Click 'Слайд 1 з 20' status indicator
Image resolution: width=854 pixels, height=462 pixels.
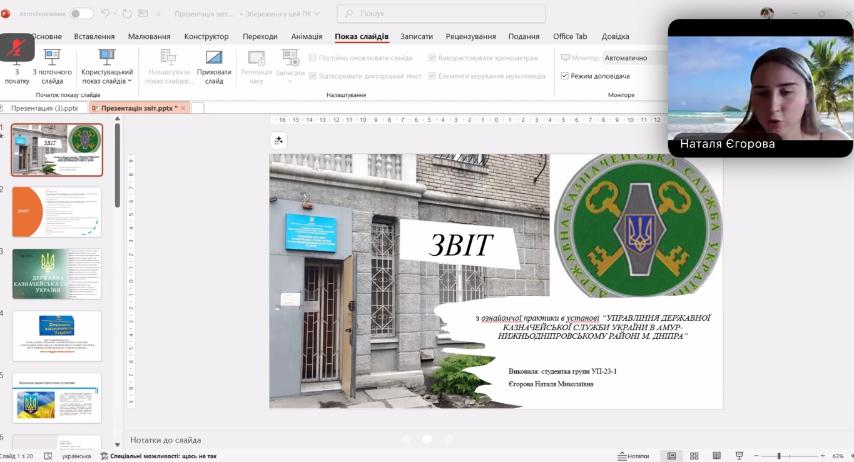tap(17, 456)
